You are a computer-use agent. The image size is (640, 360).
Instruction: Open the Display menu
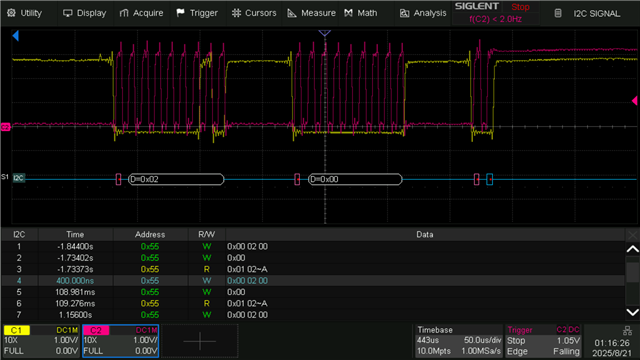pos(84,13)
